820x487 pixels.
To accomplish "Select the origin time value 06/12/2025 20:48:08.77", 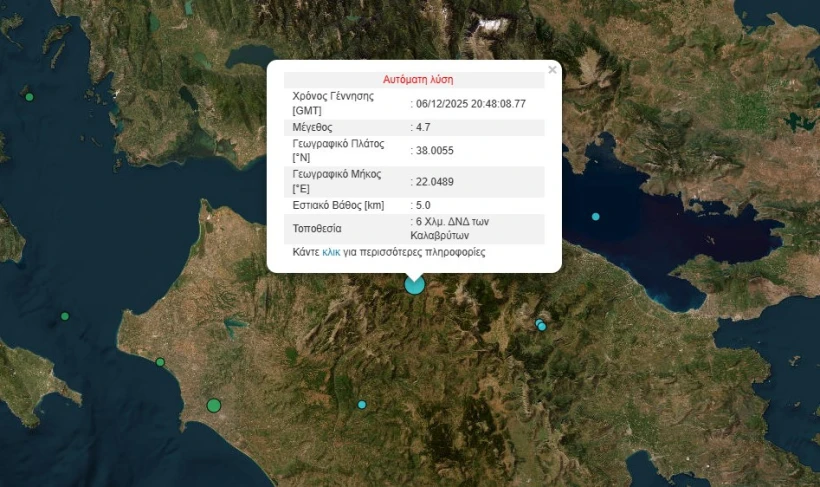I will click(471, 104).
